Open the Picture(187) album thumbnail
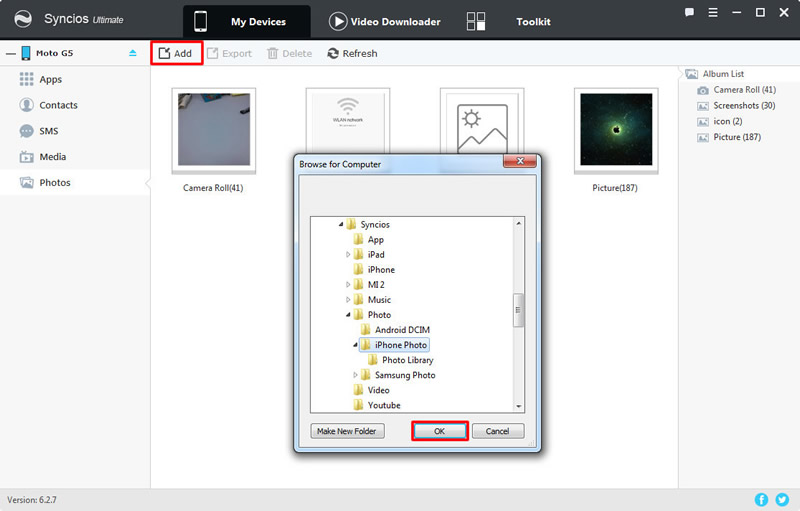Image resolution: width=800 pixels, height=511 pixels. point(616,130)
